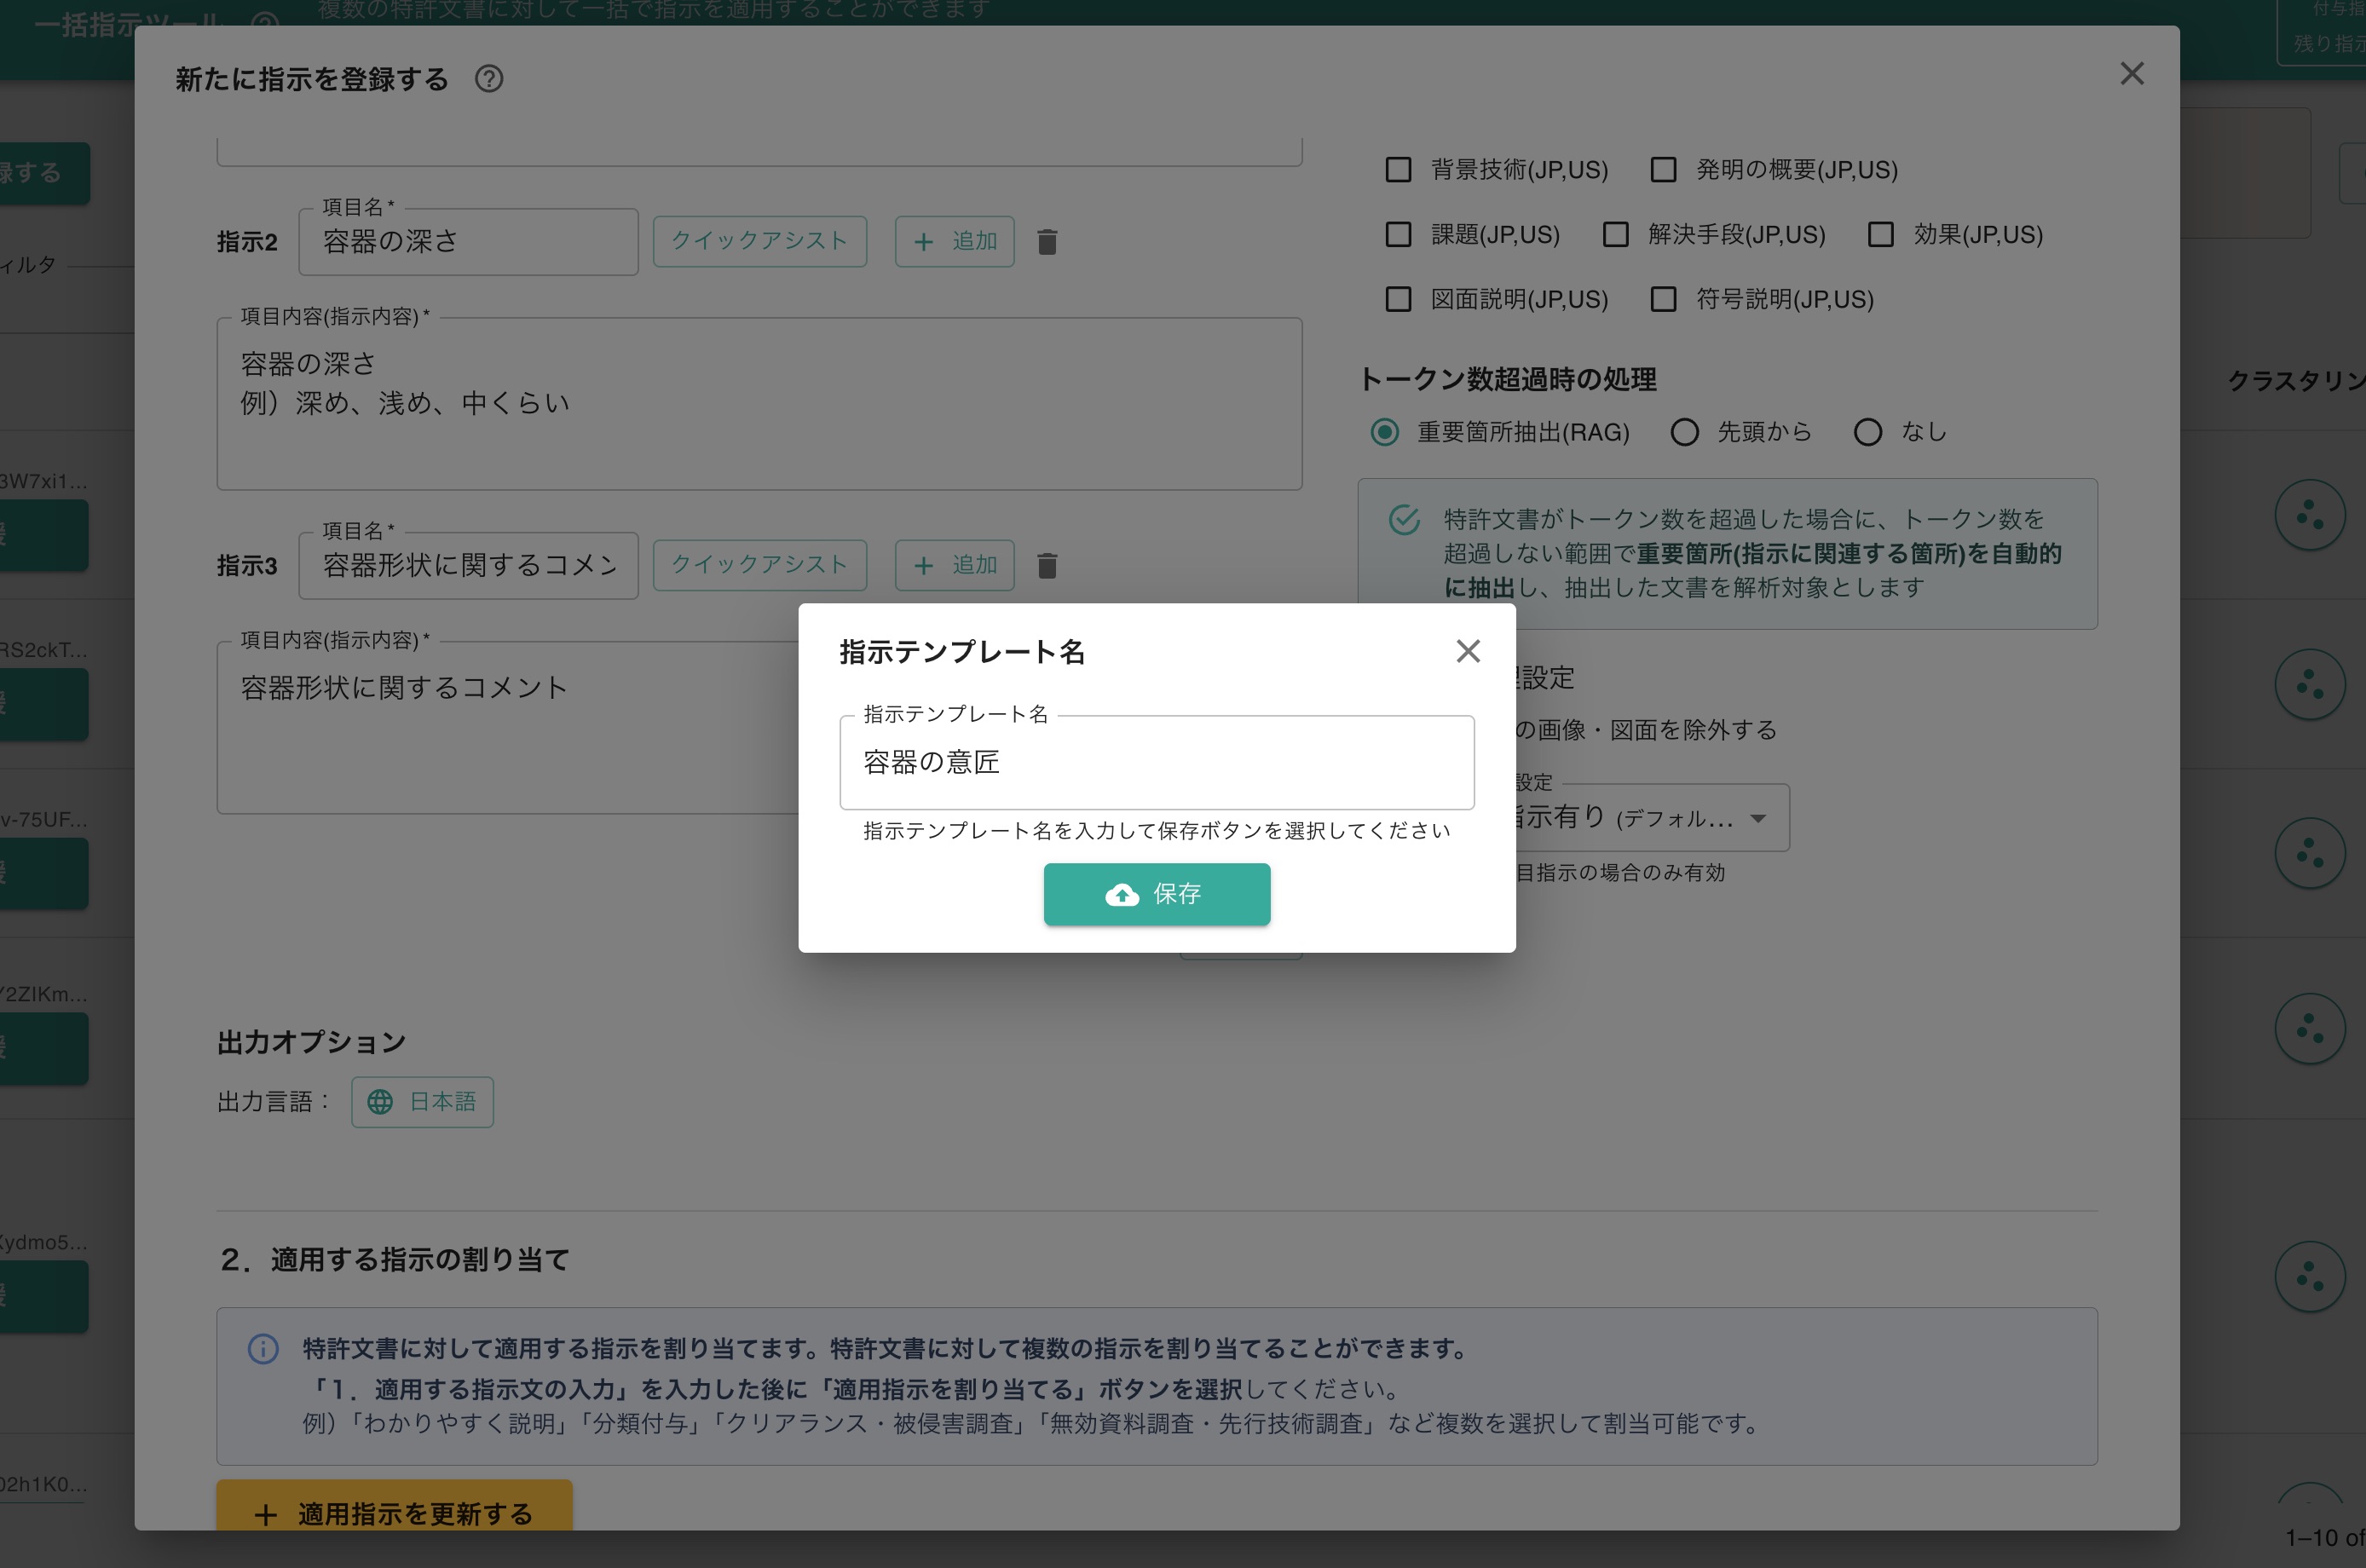The image size is (2366, 1568).
Task: Click clustering icon in v-75UF row
Action: point(2310,854)
